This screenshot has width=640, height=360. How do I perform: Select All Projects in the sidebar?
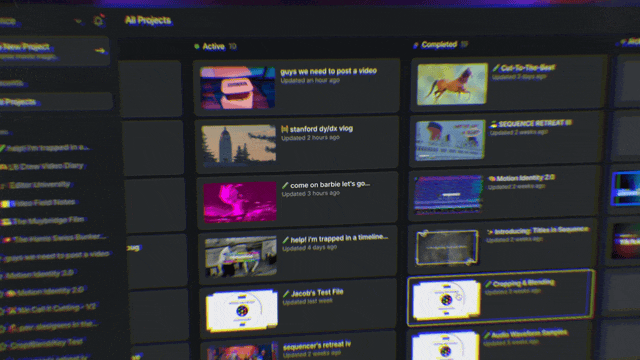point(56,102)
